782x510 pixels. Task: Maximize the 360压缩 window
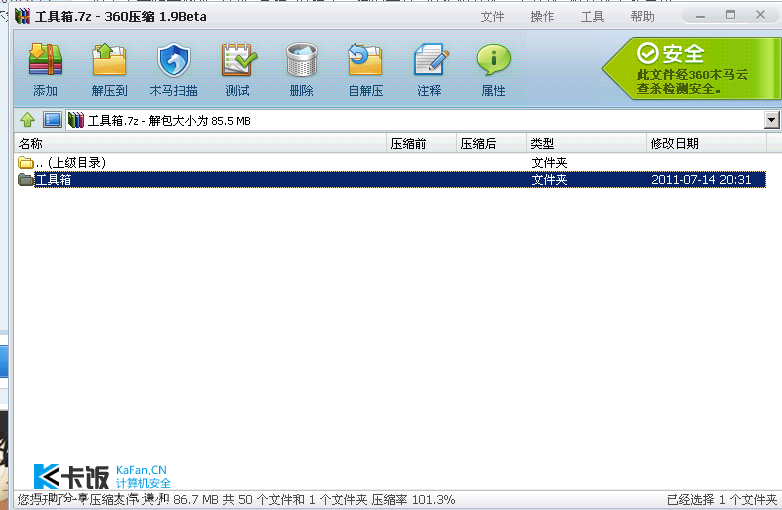731,15
